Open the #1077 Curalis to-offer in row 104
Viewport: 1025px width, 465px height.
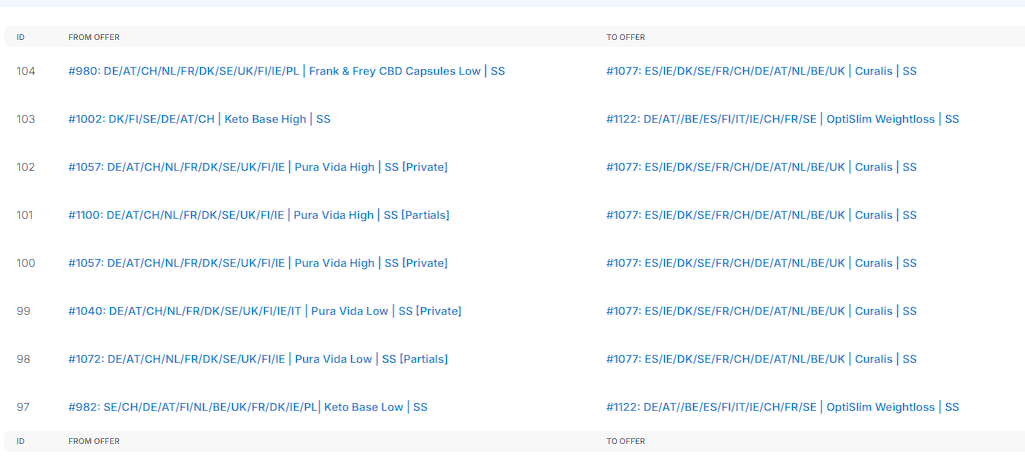762,71
